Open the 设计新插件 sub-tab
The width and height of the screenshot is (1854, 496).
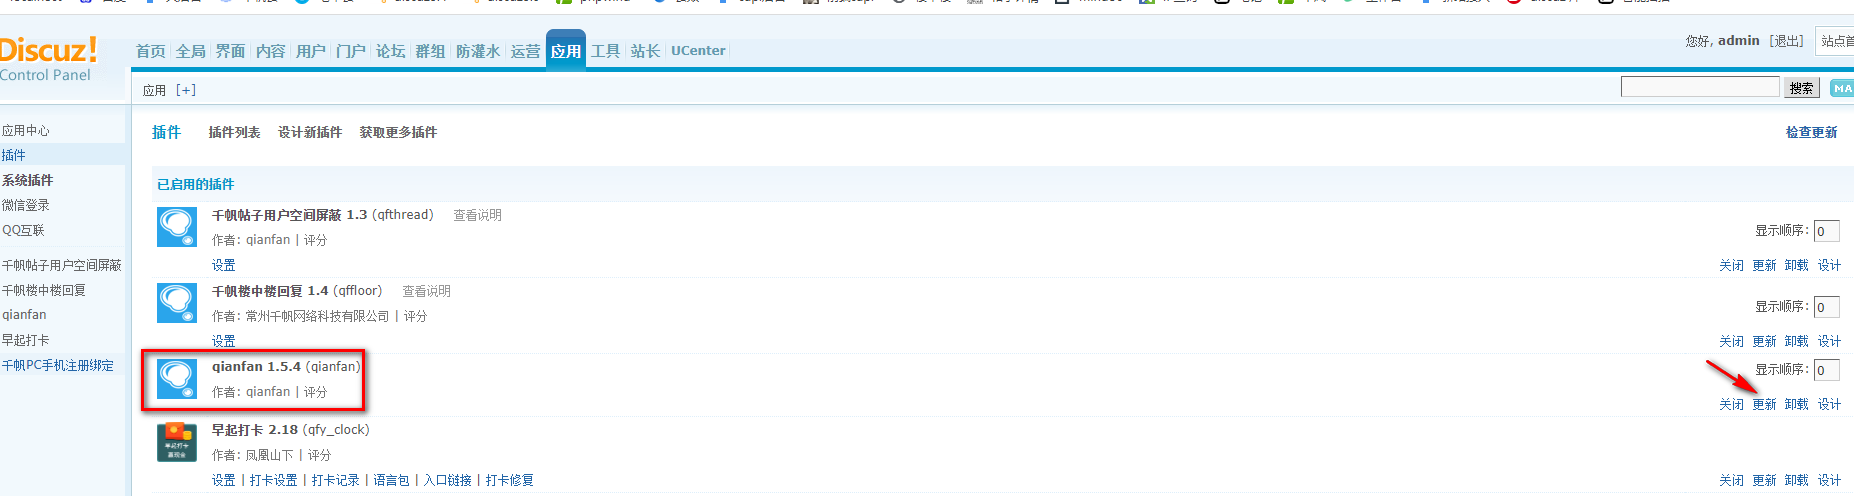(x=310, y=132)
